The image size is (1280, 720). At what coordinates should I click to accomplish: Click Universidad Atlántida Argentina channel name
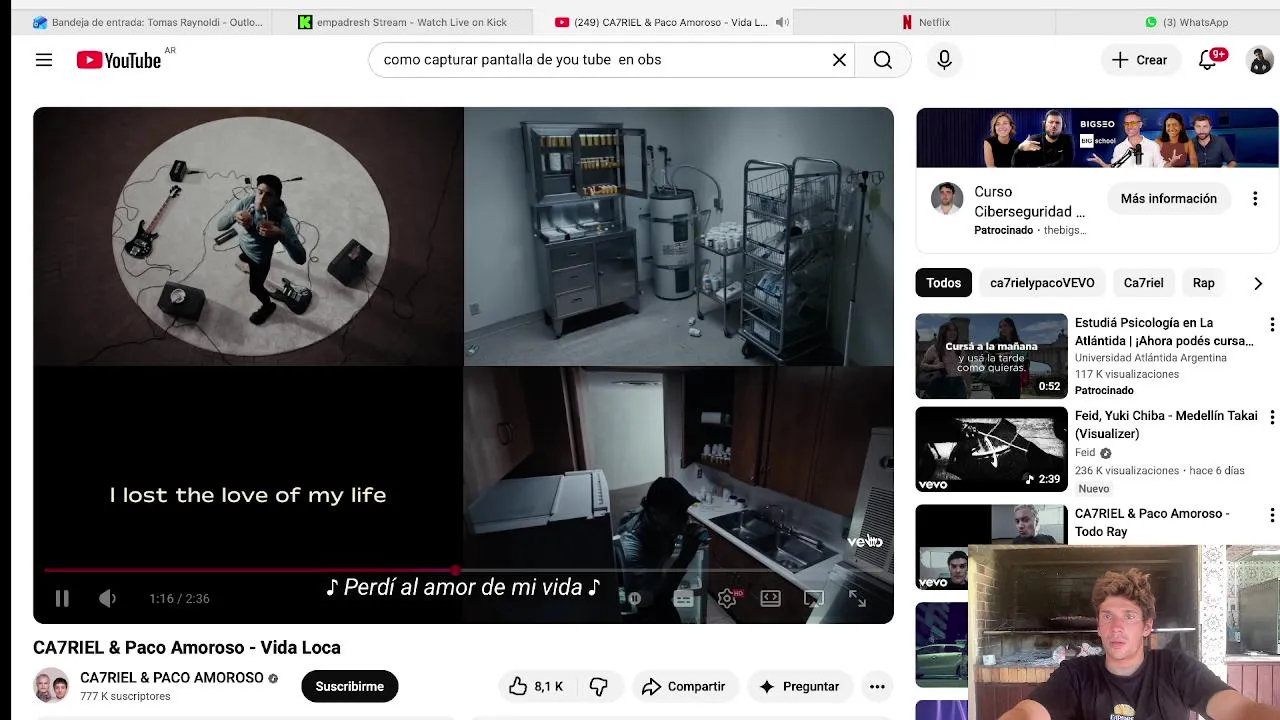point(1150,358)
